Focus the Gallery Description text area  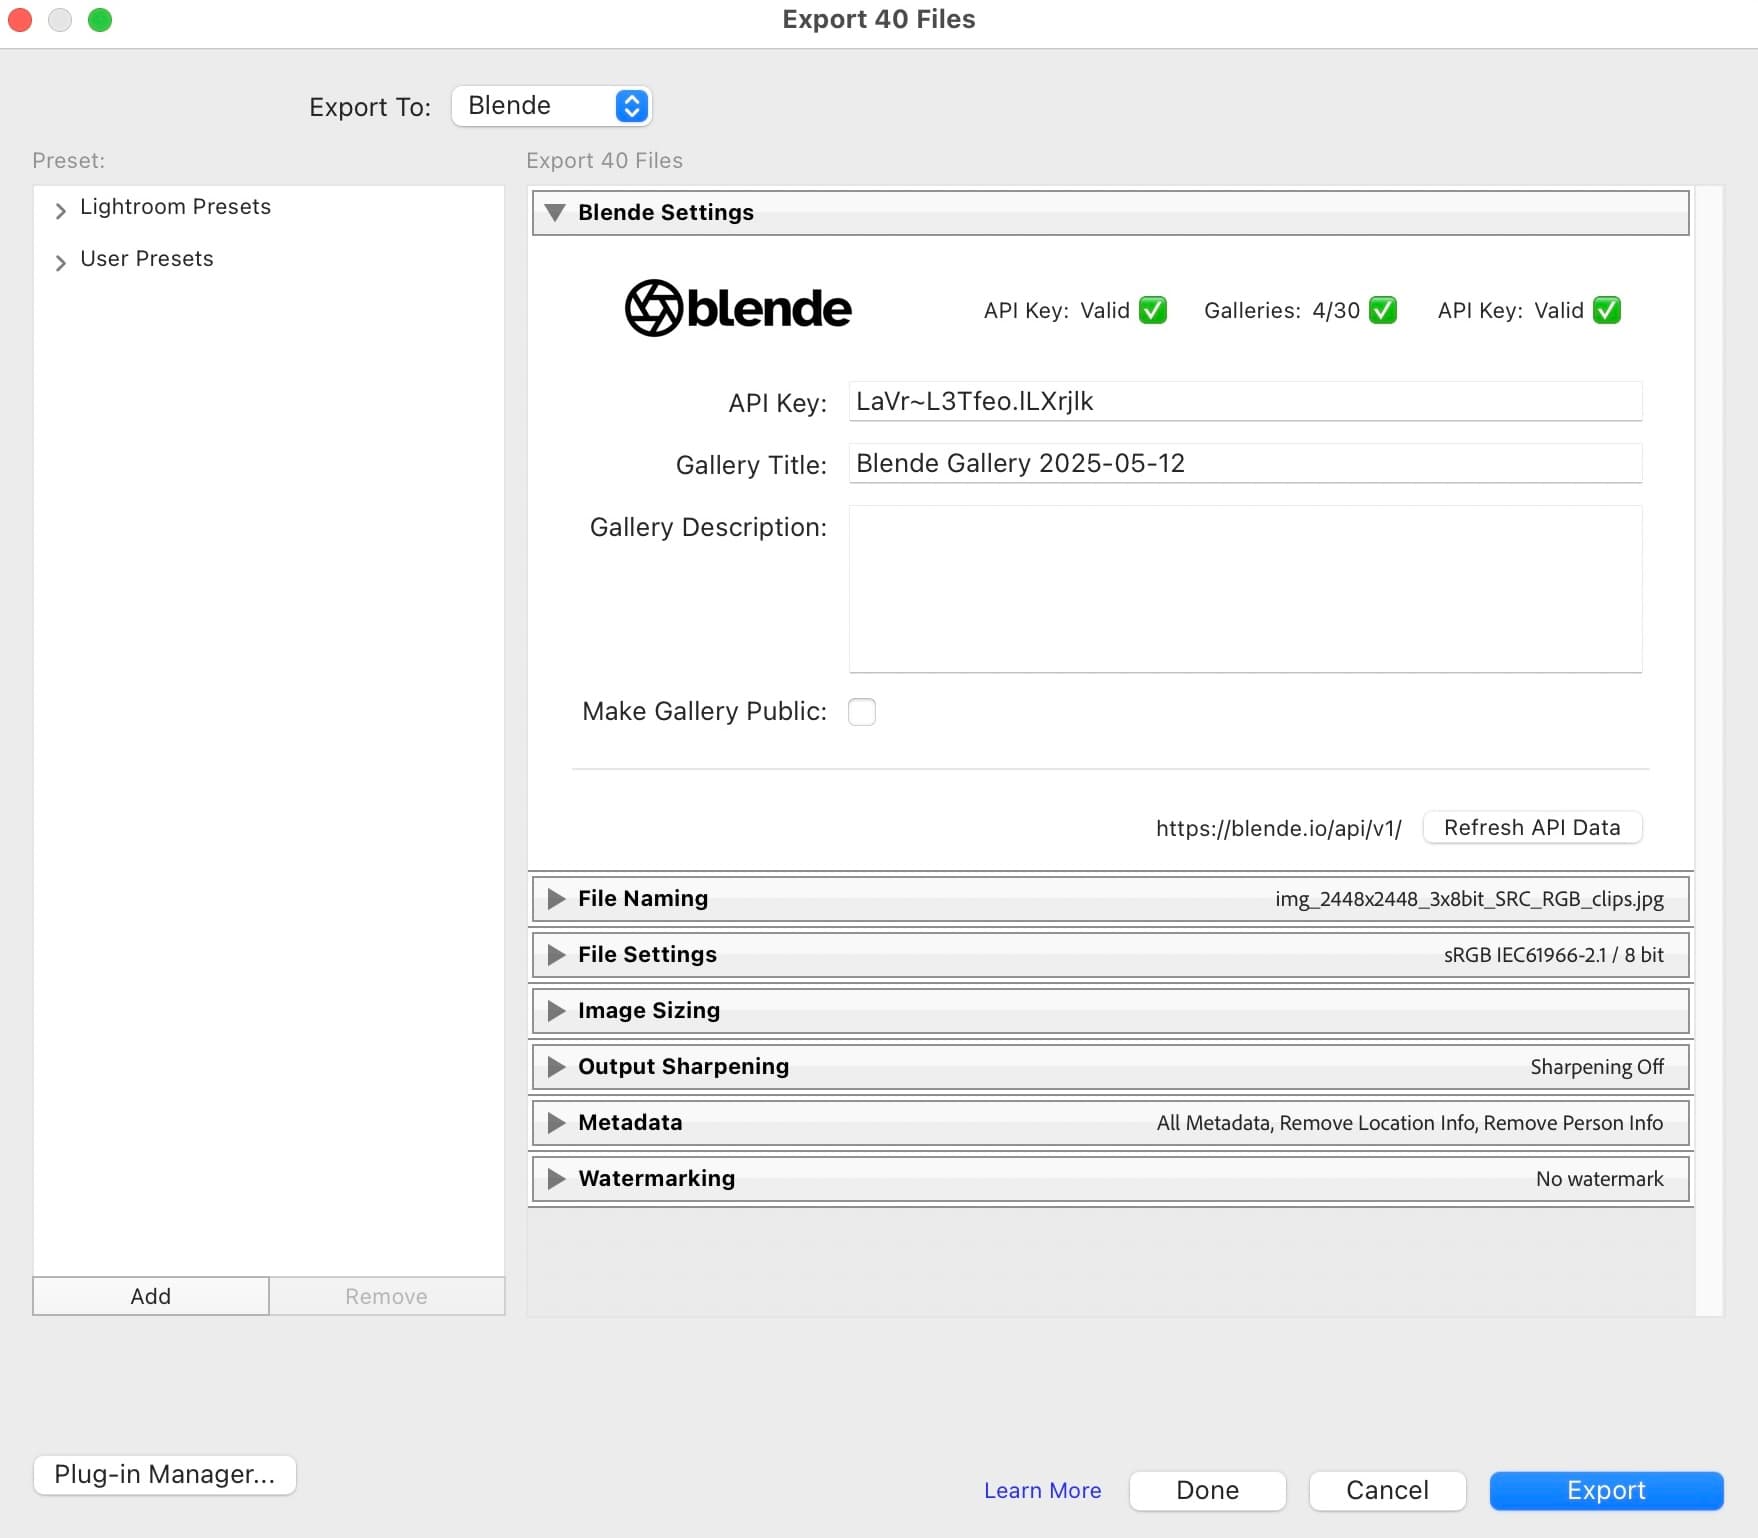tap(1244, 588)
